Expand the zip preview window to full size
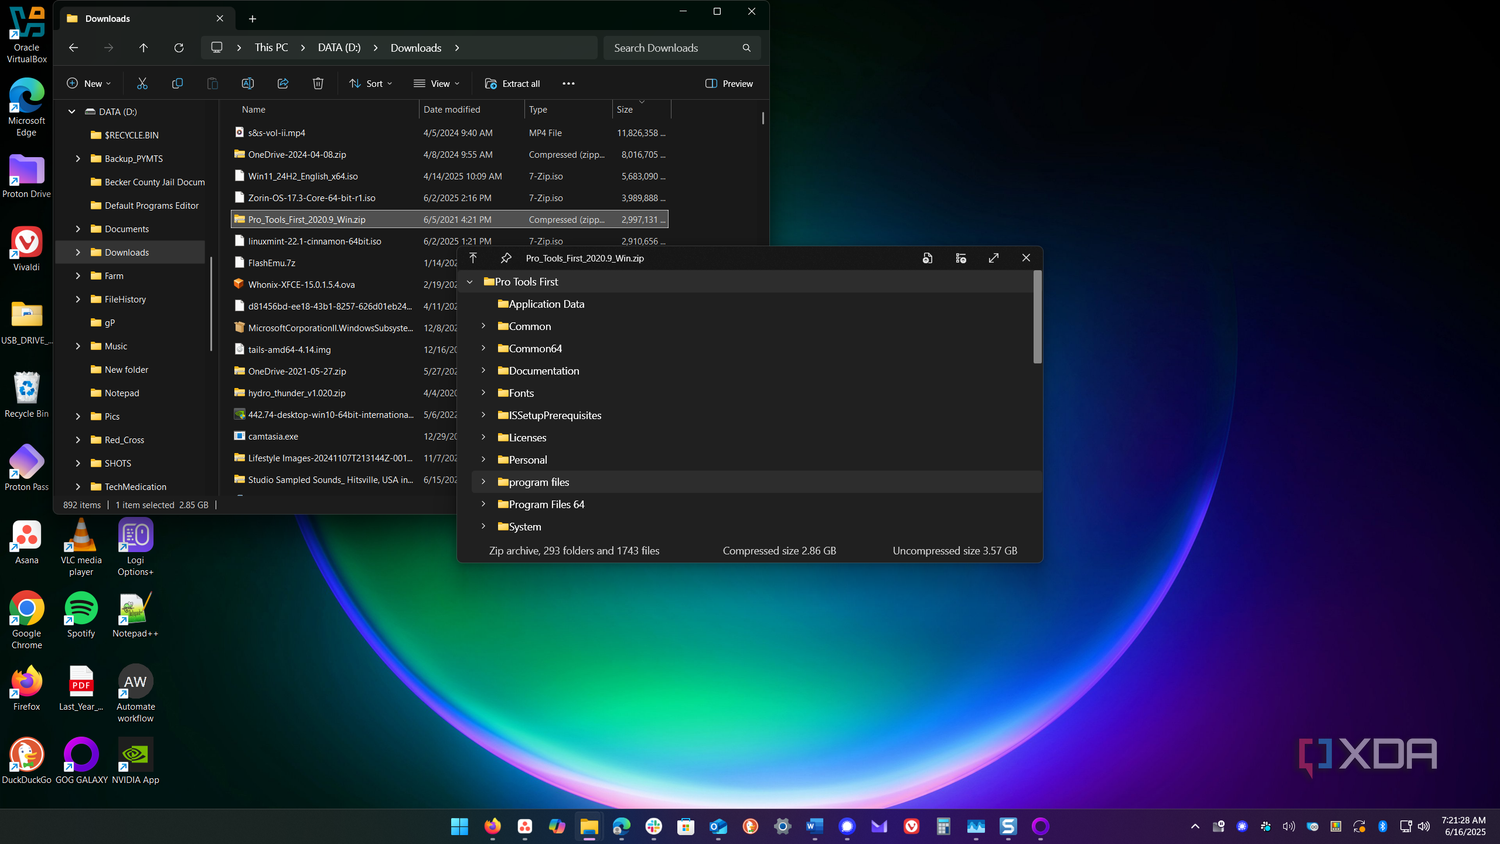This screenshot has width=1500, height=844. [994, 258]
